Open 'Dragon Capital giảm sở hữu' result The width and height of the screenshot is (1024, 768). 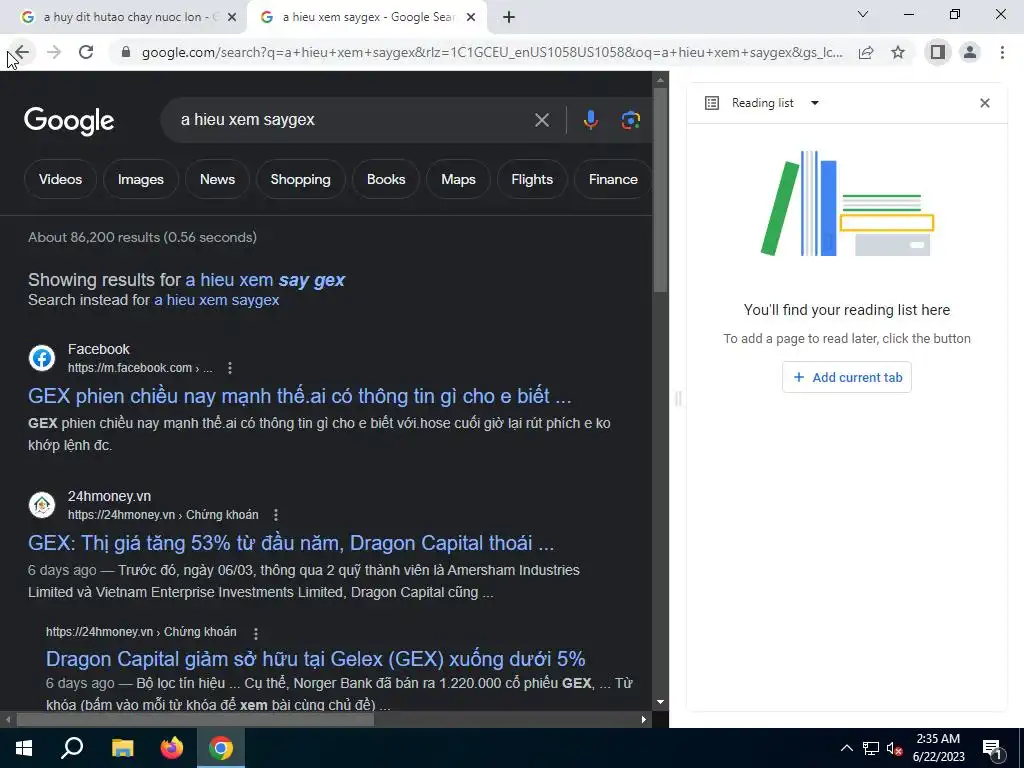(x=315, y=659)
